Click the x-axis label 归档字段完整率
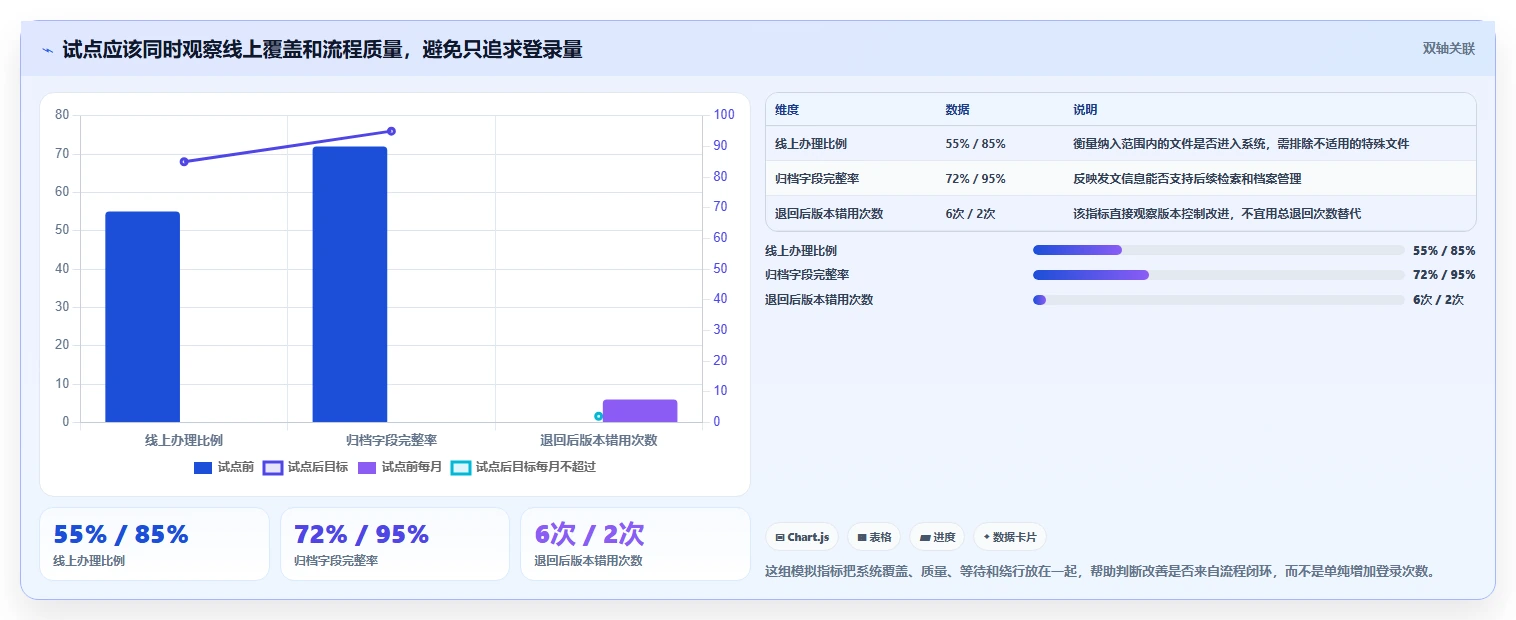Viewport: 1516px width, 620px height. point(391,440)
